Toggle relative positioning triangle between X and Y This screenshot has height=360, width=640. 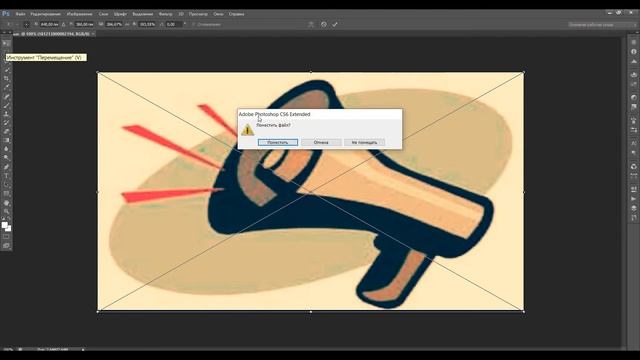63,24
